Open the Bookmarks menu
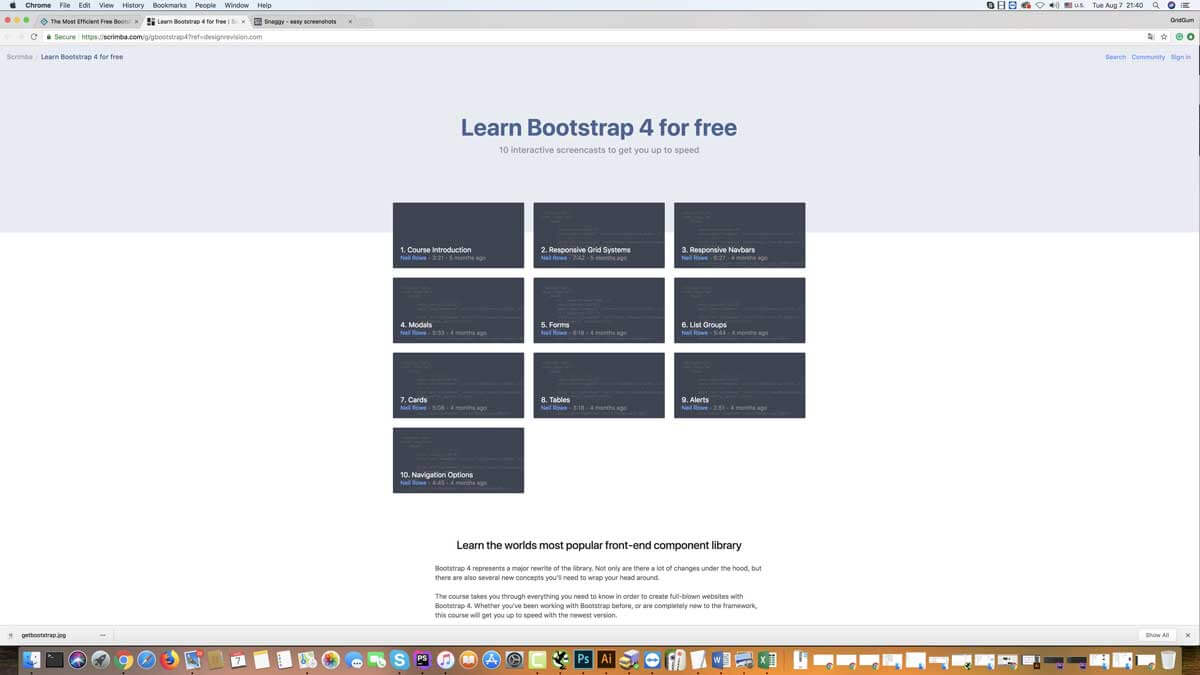Image resolution: width=1200 pixels, height=675 pixels. pyautogui.click(x=170, y=5)
